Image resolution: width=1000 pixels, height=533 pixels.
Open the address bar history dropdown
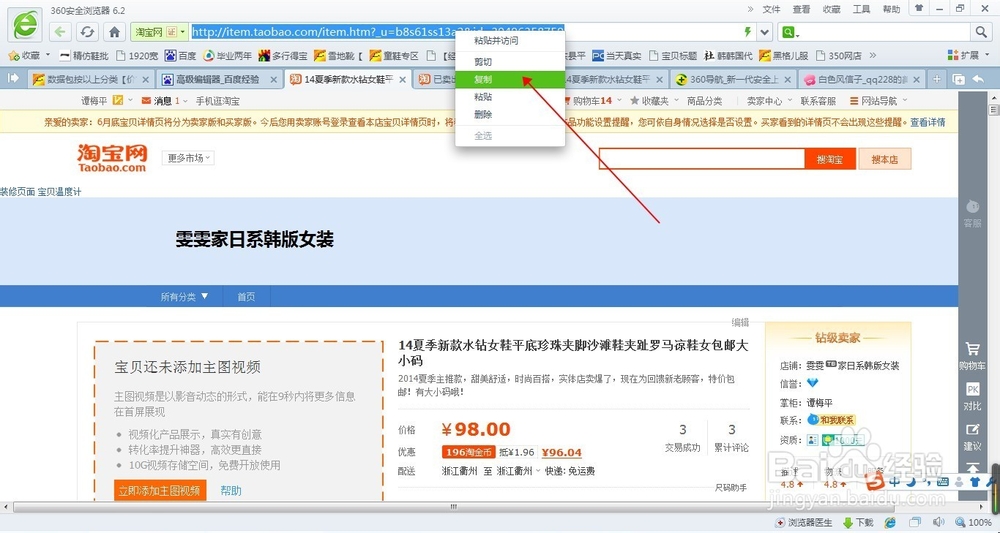pyautogui.click(x=765, y=32)
